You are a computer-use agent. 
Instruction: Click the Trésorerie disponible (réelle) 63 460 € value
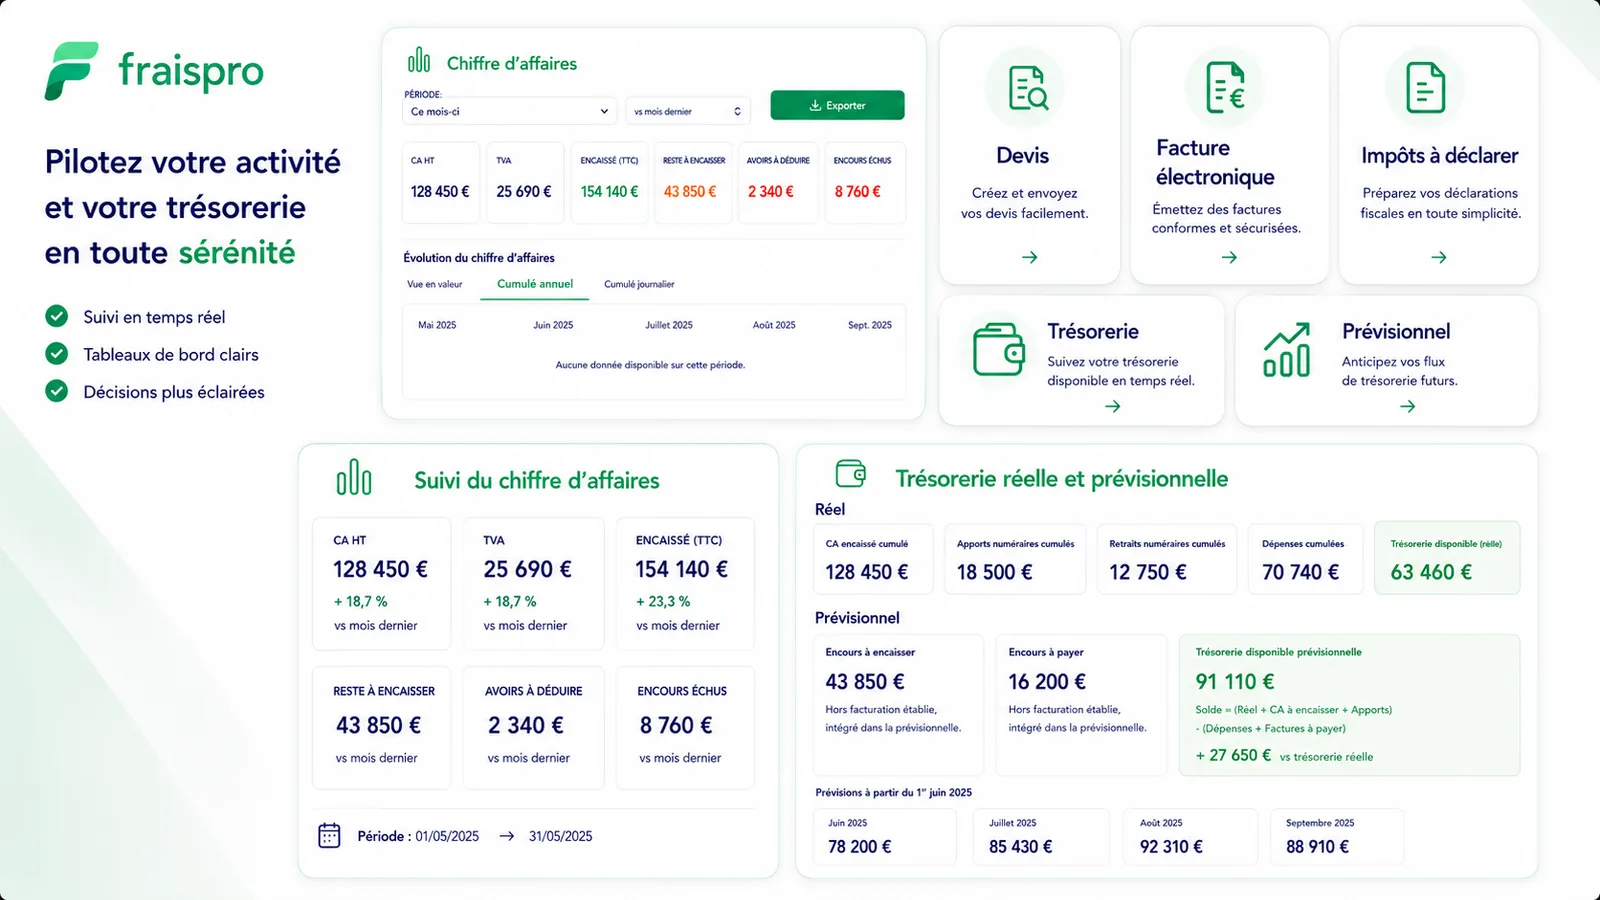click(x=1431, y=572)
